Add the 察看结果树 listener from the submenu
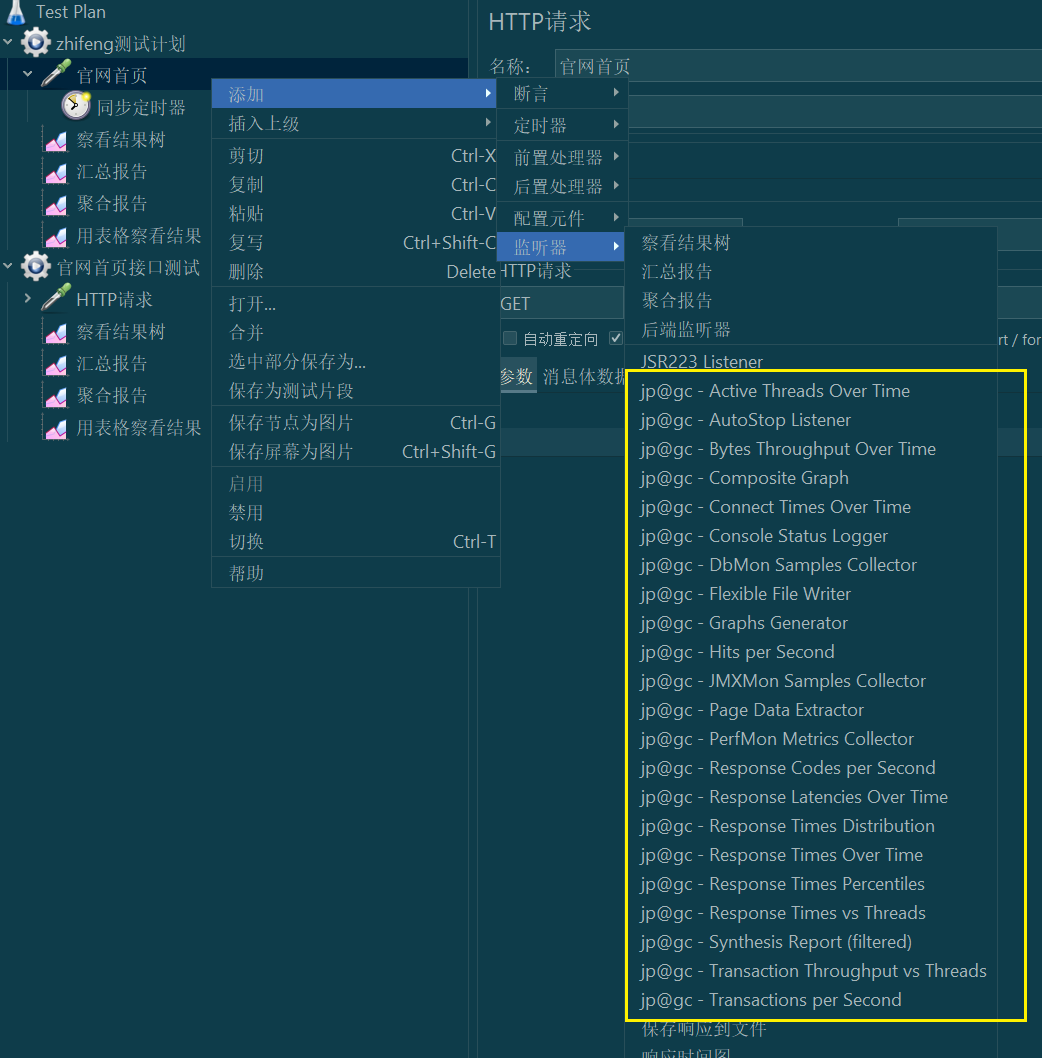Screen dimensions: 1042x1058 811,243
